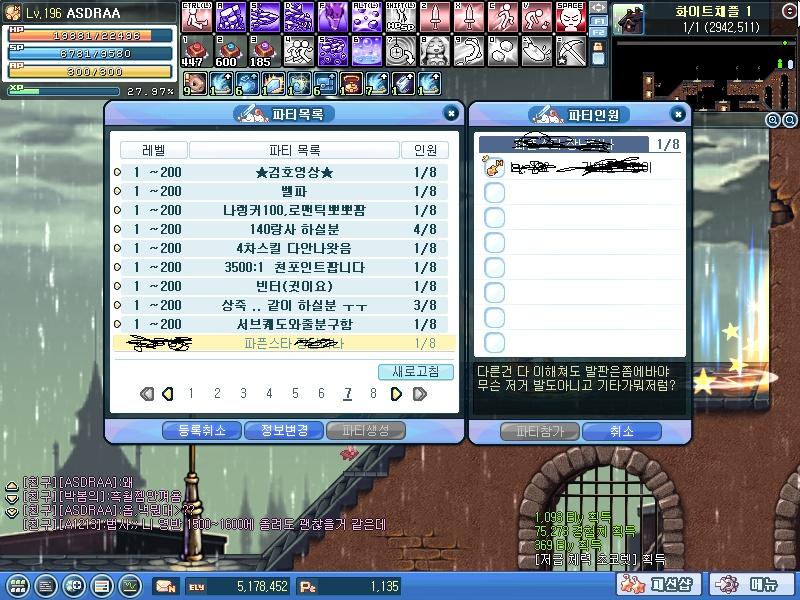Screen dimensions: 800x600
Task: Select the 빈터(컷이요) party row
Action: click(282, 286)
